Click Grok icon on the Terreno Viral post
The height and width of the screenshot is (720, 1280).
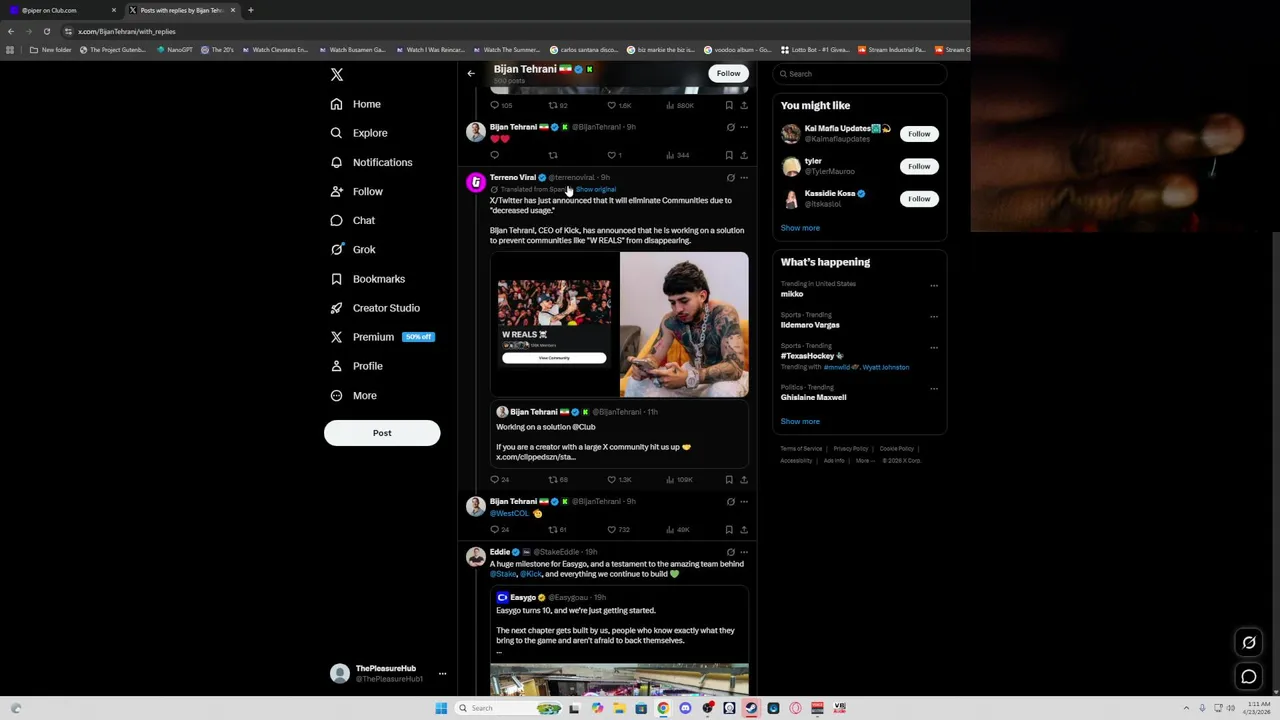[x=730, y=178]
